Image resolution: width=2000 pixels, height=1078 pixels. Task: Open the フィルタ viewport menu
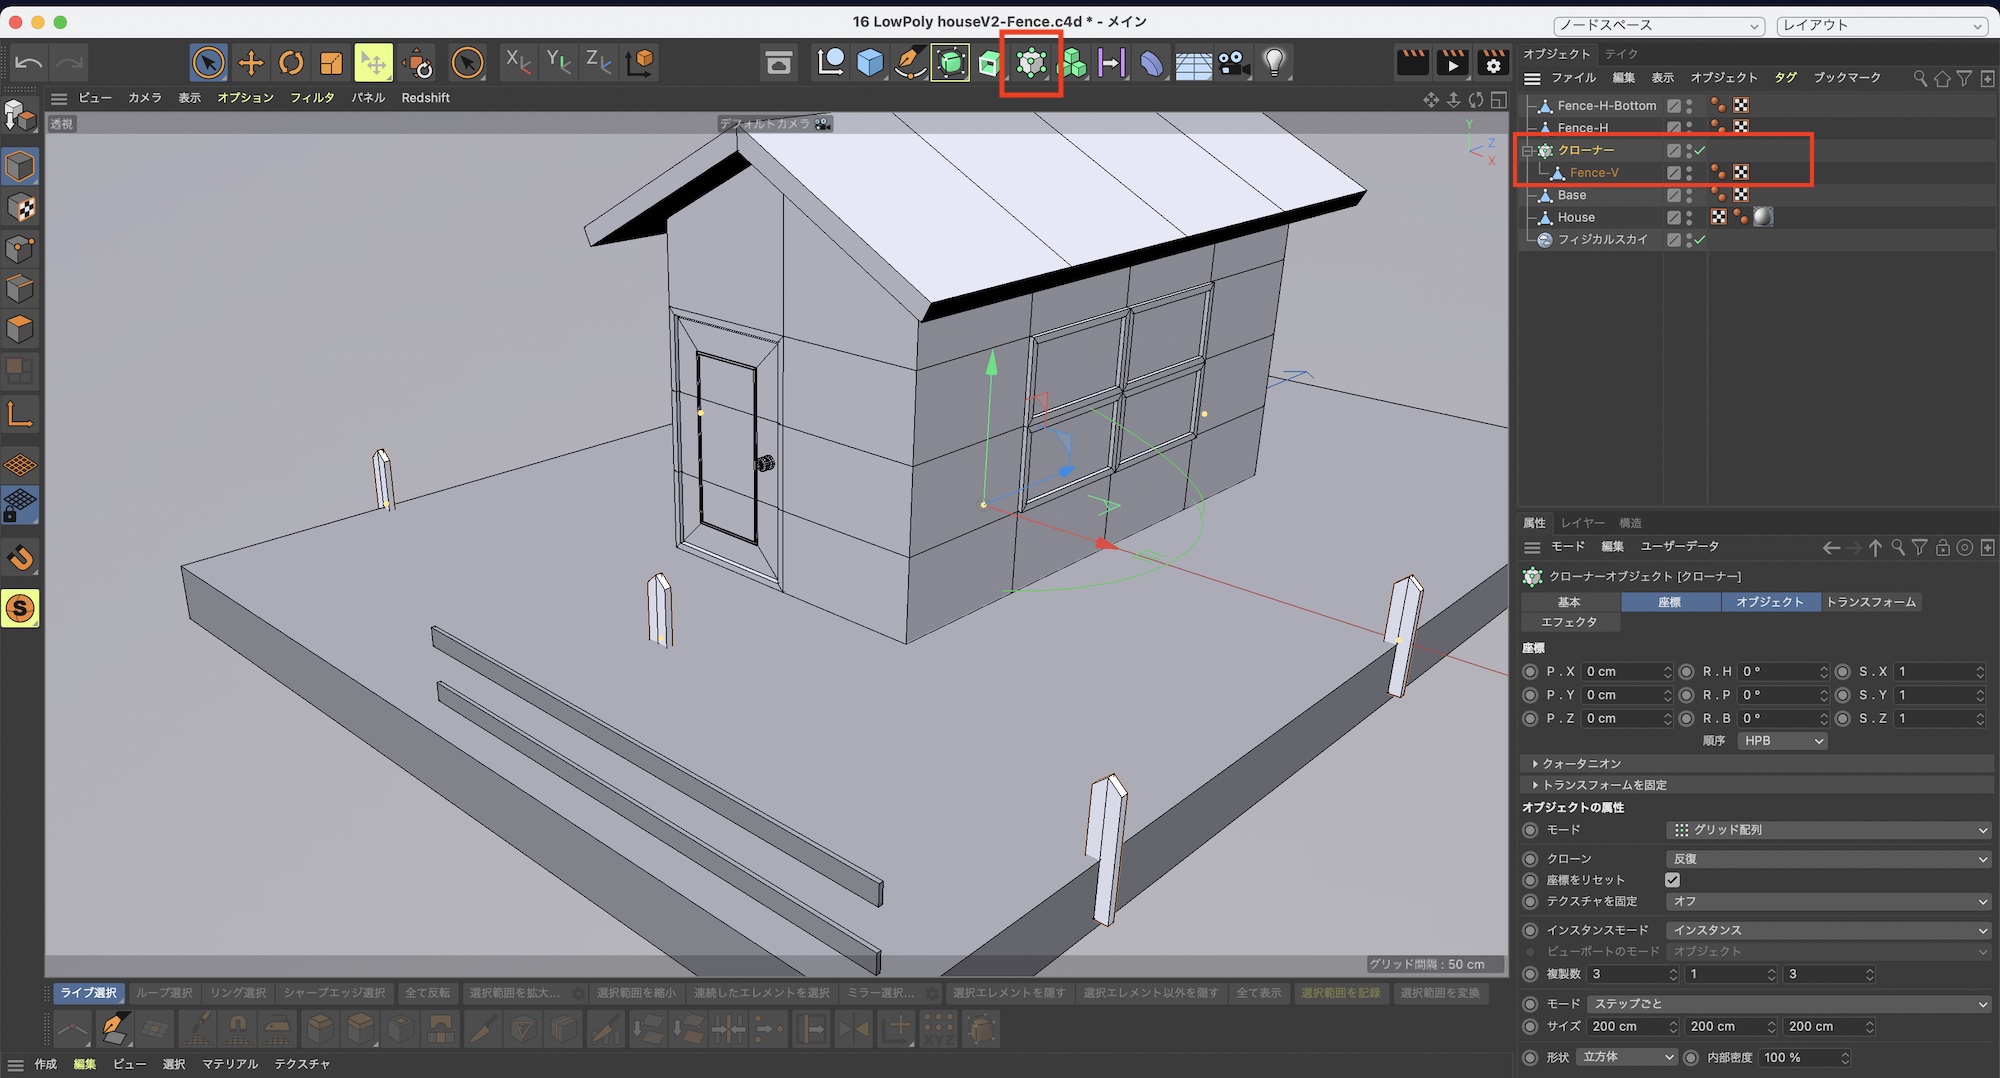pyautogui.click(x=312, y=98)
